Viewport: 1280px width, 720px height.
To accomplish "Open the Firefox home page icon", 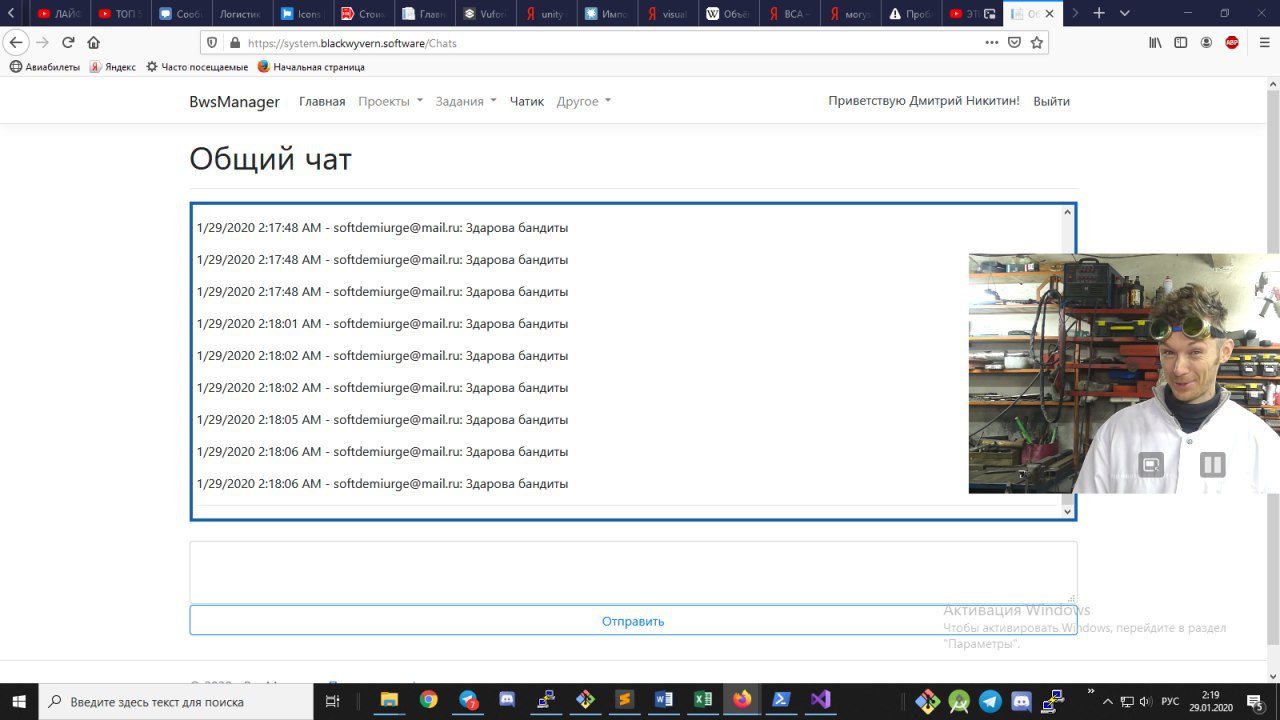I will [94, 43].
